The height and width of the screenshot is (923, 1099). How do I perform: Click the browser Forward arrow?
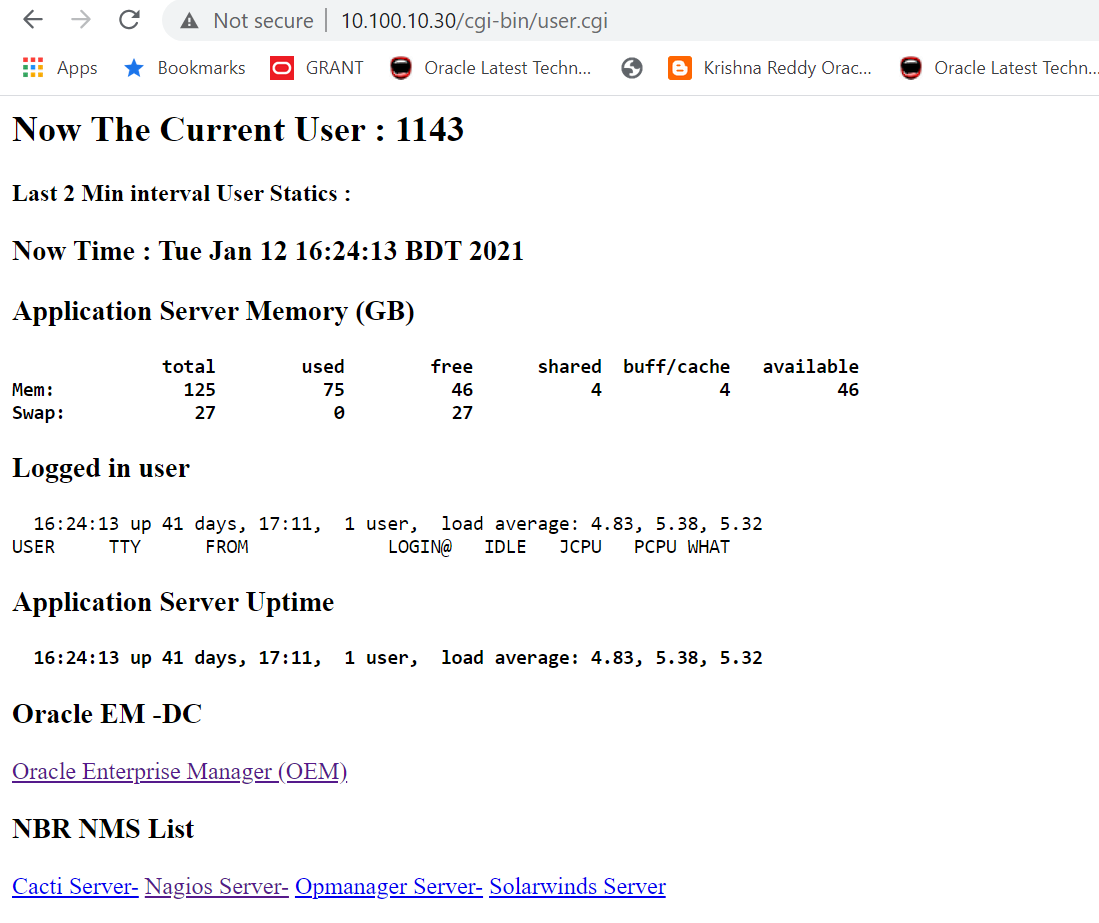[81, 20]
